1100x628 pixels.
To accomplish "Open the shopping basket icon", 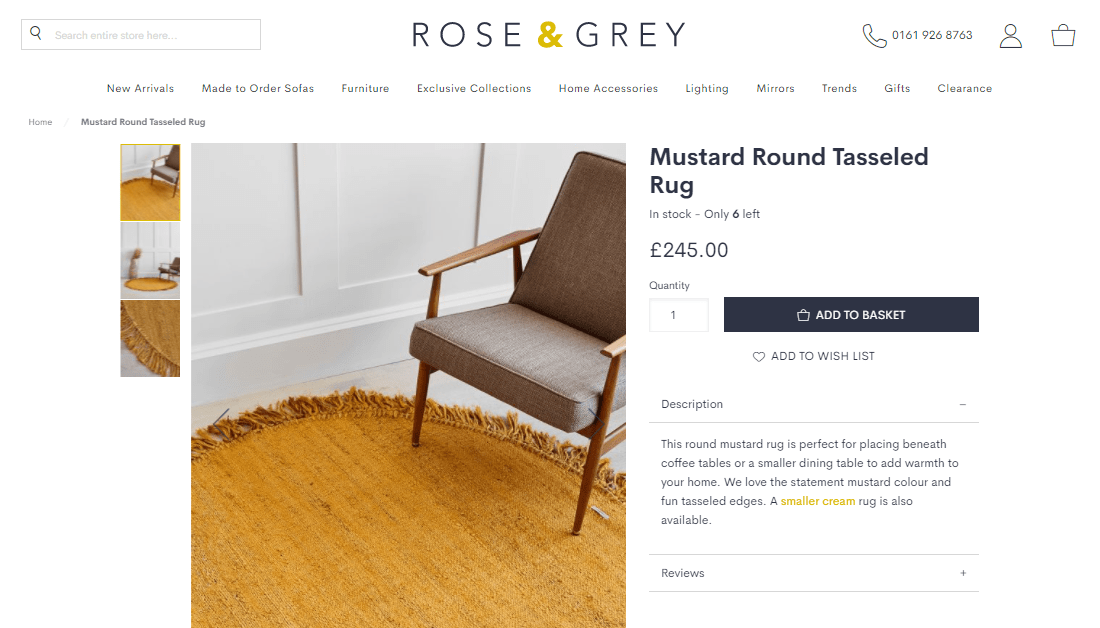I will (x=1063, y=35).
